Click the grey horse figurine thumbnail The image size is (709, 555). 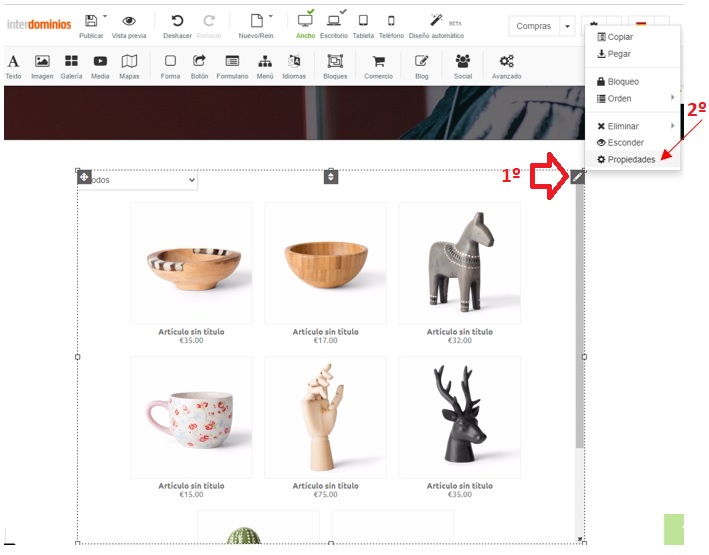[x=460, y=263]
